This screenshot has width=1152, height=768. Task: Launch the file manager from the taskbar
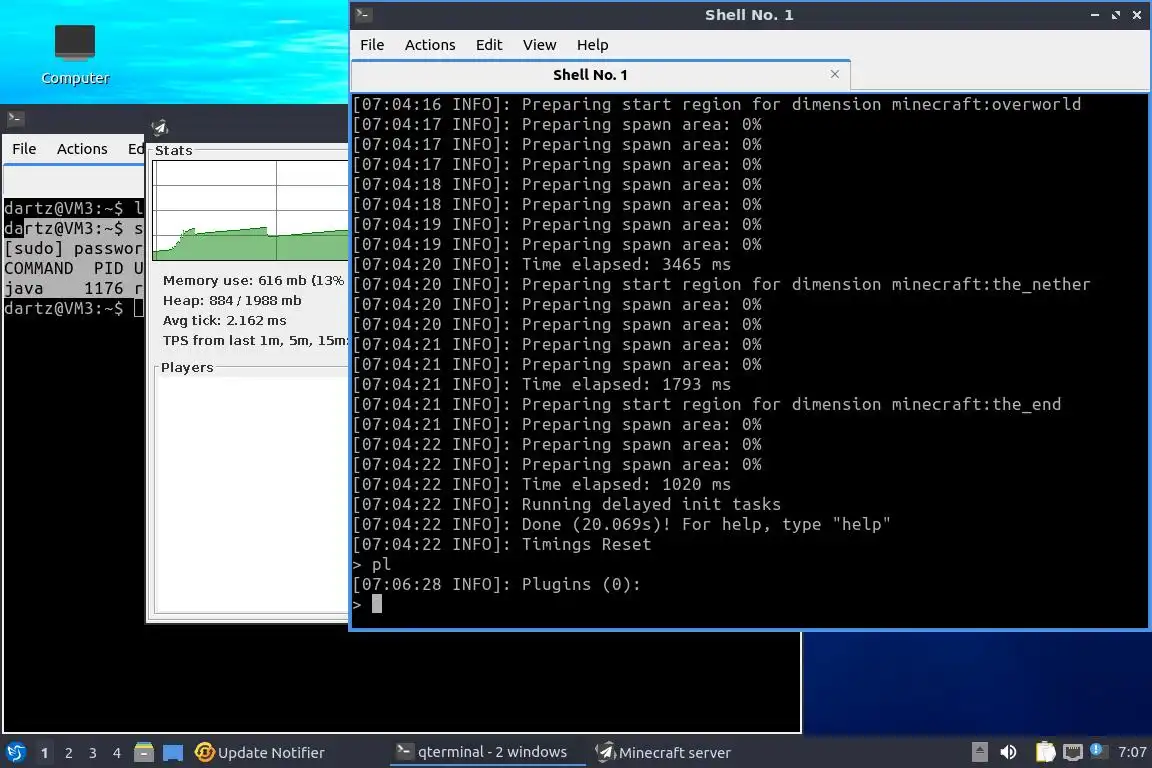[x=144, y=752]
